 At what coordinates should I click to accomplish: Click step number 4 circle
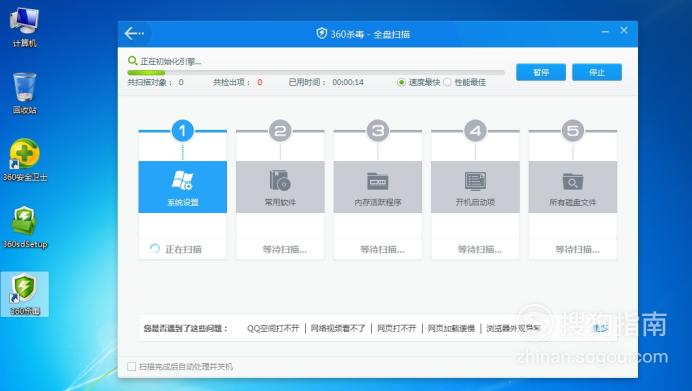(475, 131)
